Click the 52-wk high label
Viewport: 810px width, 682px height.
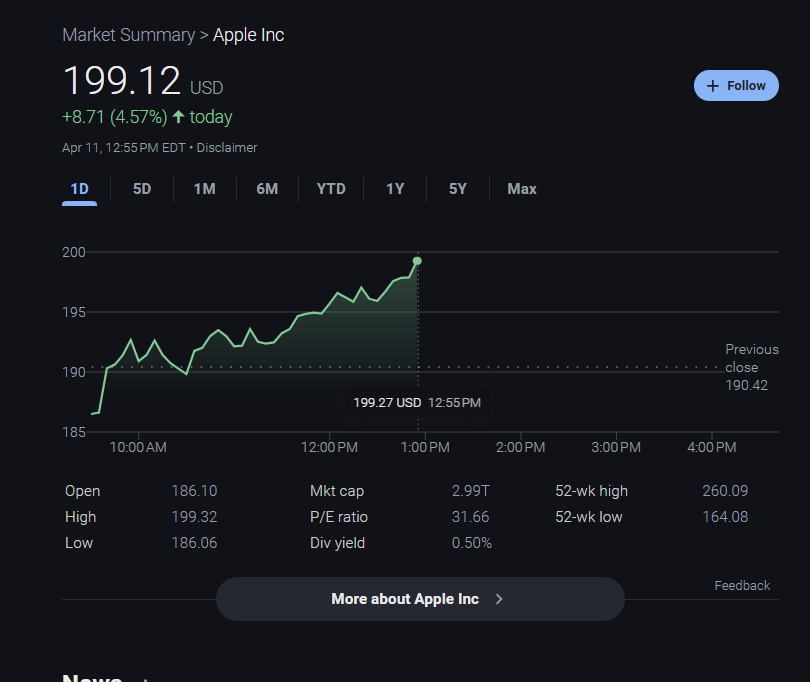[x=591, y=491]
